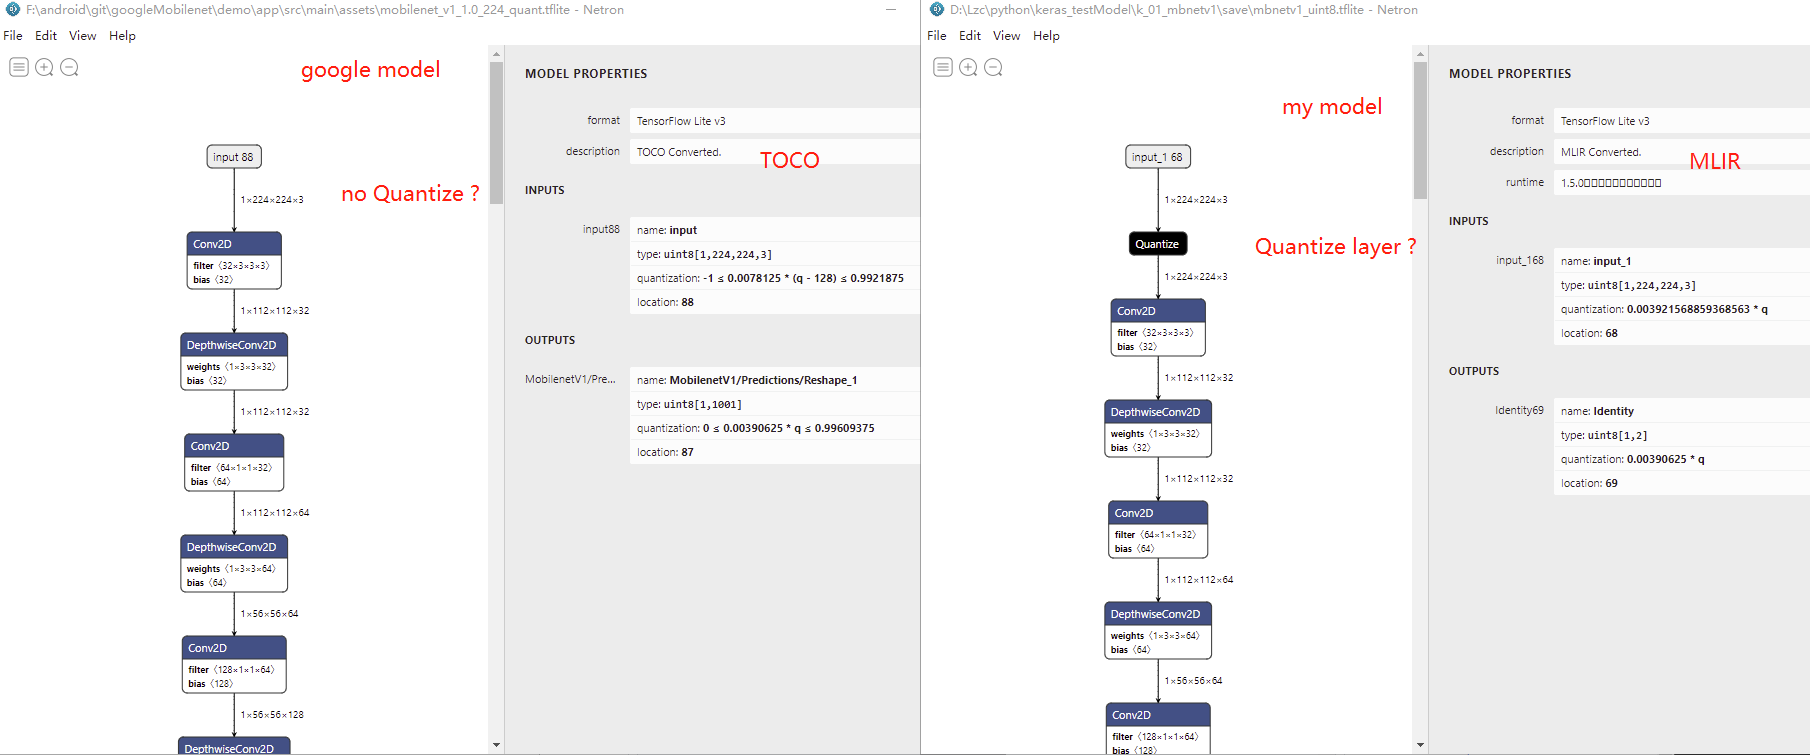Click scroll-up arrow of right graph scrollbar
1810x755 pixels.
pos(1420,54)
